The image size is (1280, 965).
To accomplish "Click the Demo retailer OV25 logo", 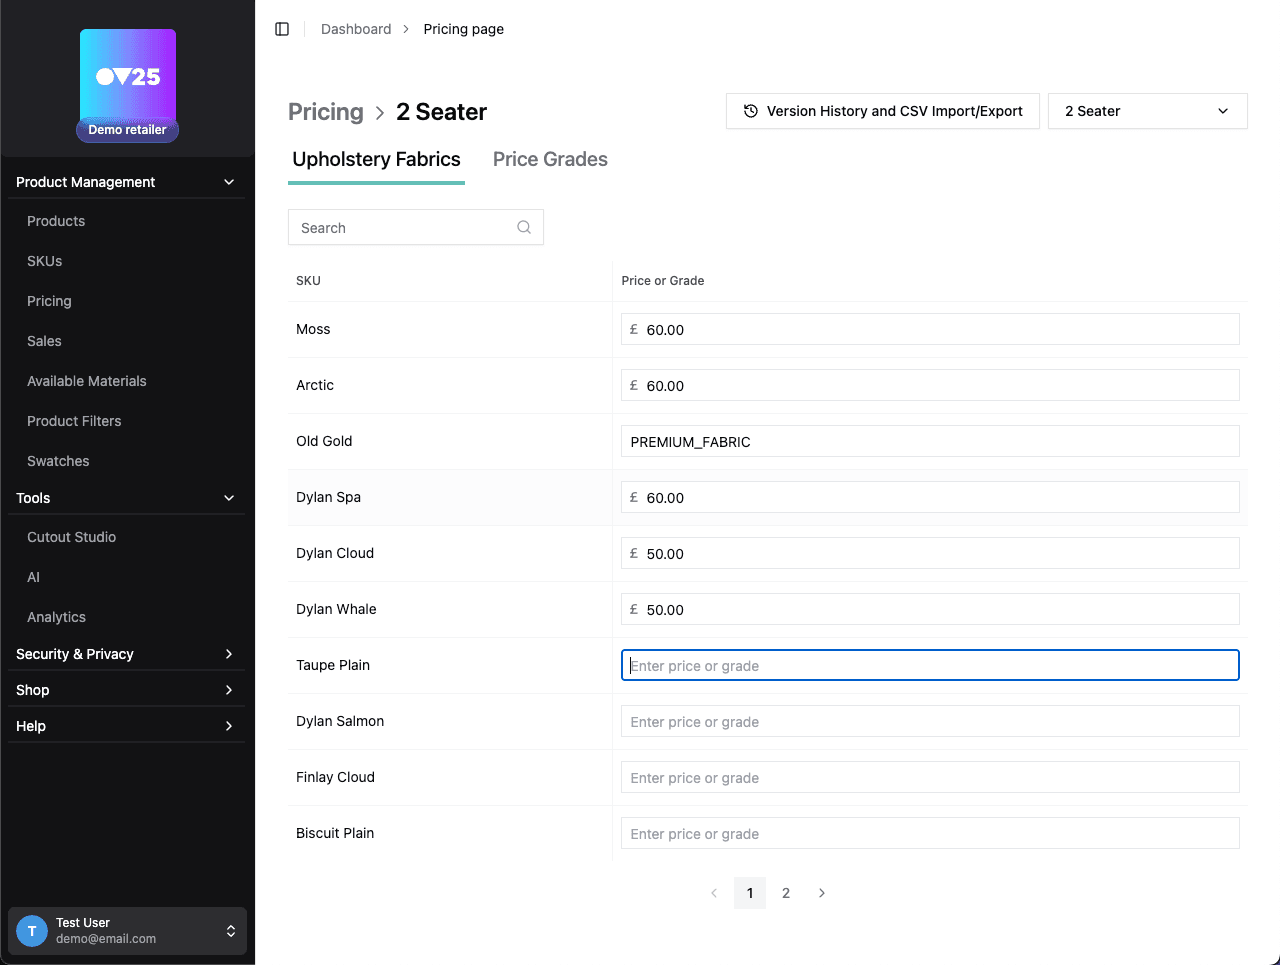I will [x=127, y=75].
